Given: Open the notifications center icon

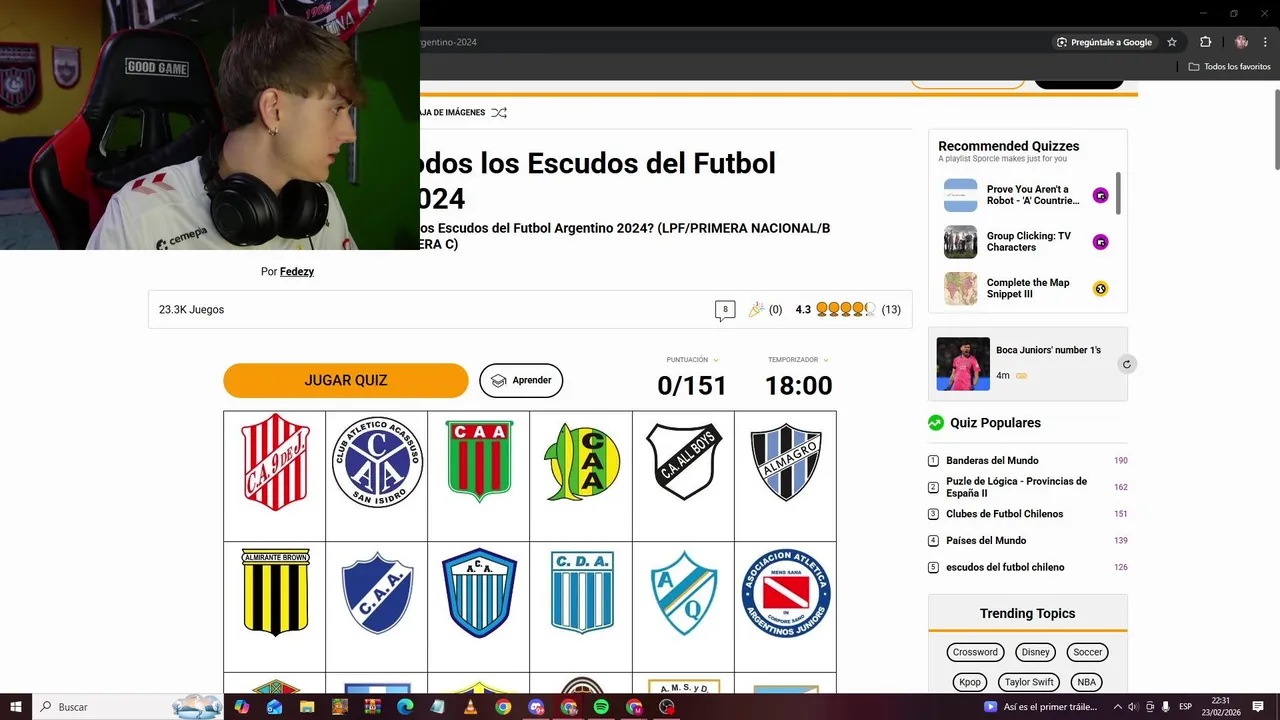Looking at the screenshot, I should pos(1258,707).
